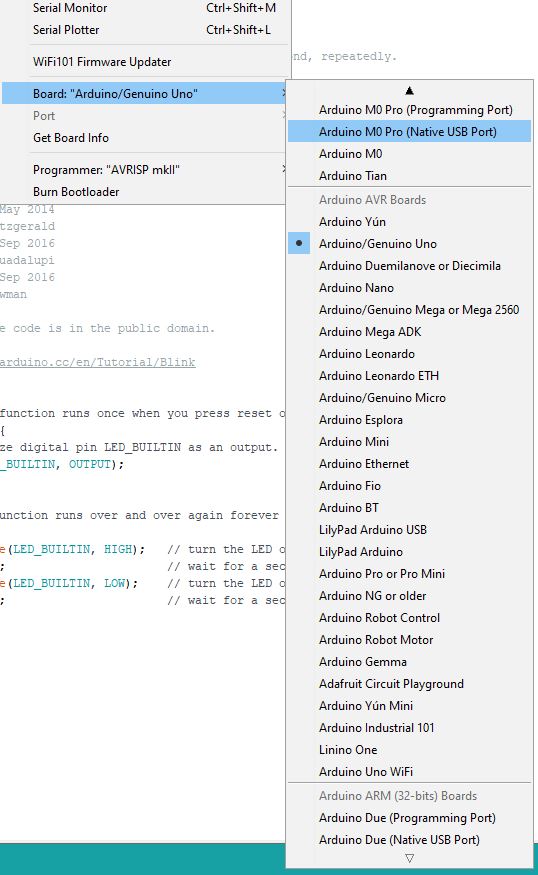This screenshot has height=875, width=538.
Task: Select Arduino Pro or Pro Mini
Action: click(x=409, y=574)
